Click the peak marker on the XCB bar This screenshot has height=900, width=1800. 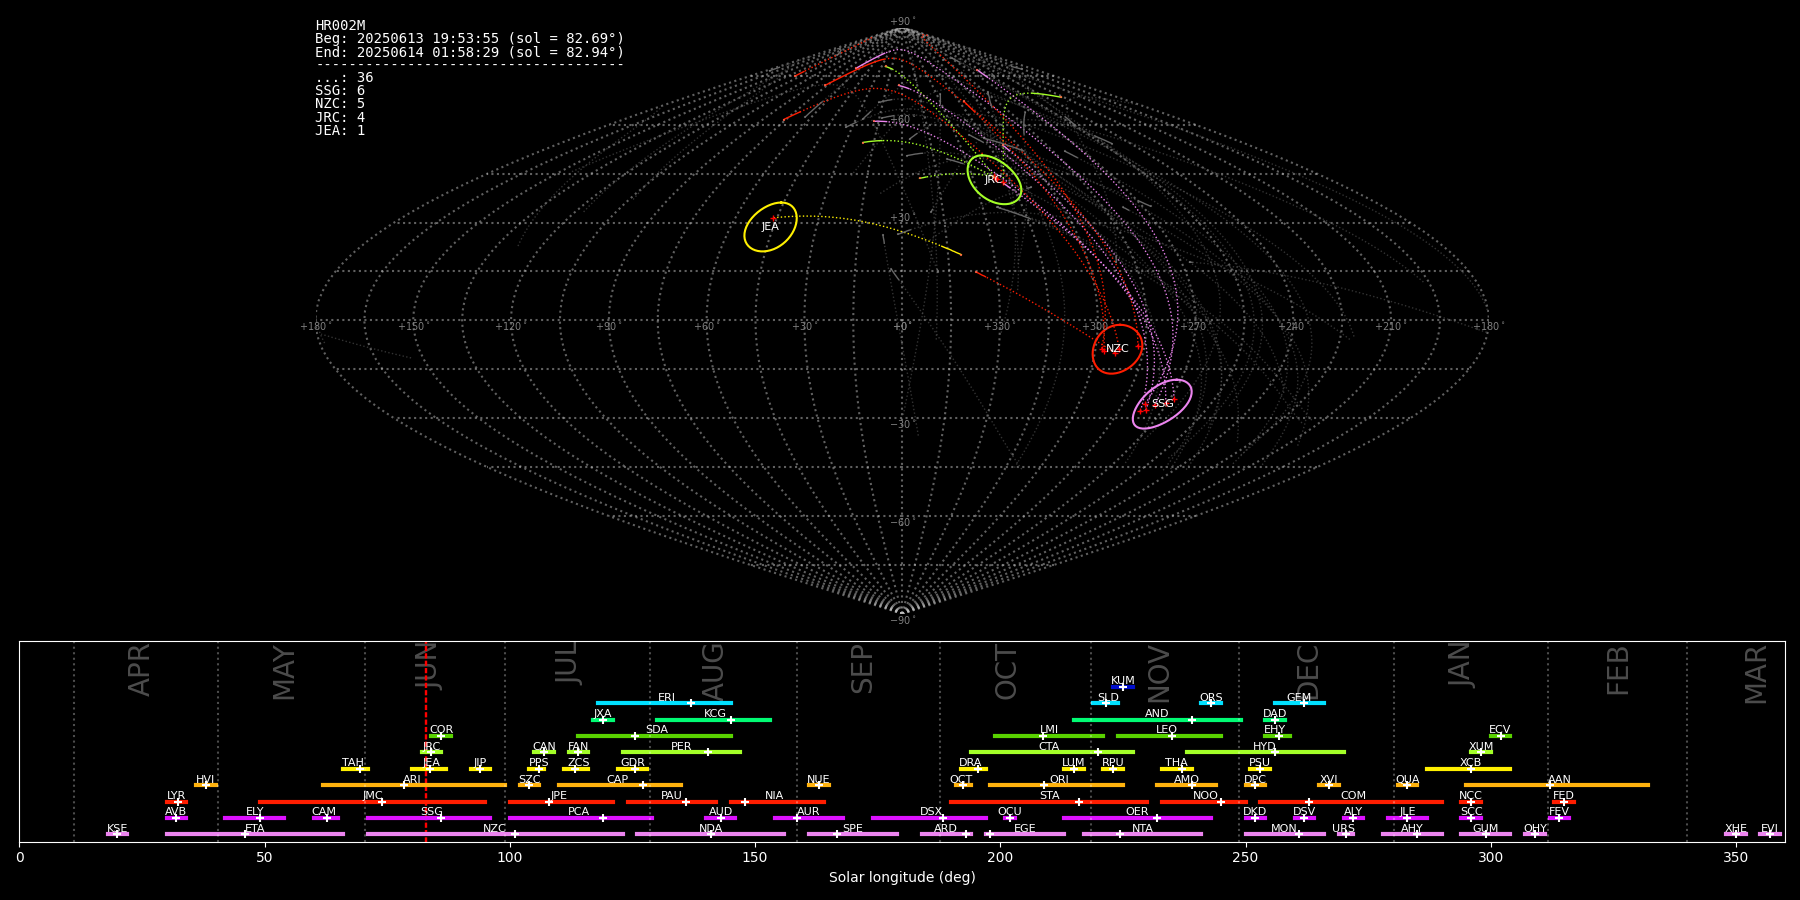1471,769
